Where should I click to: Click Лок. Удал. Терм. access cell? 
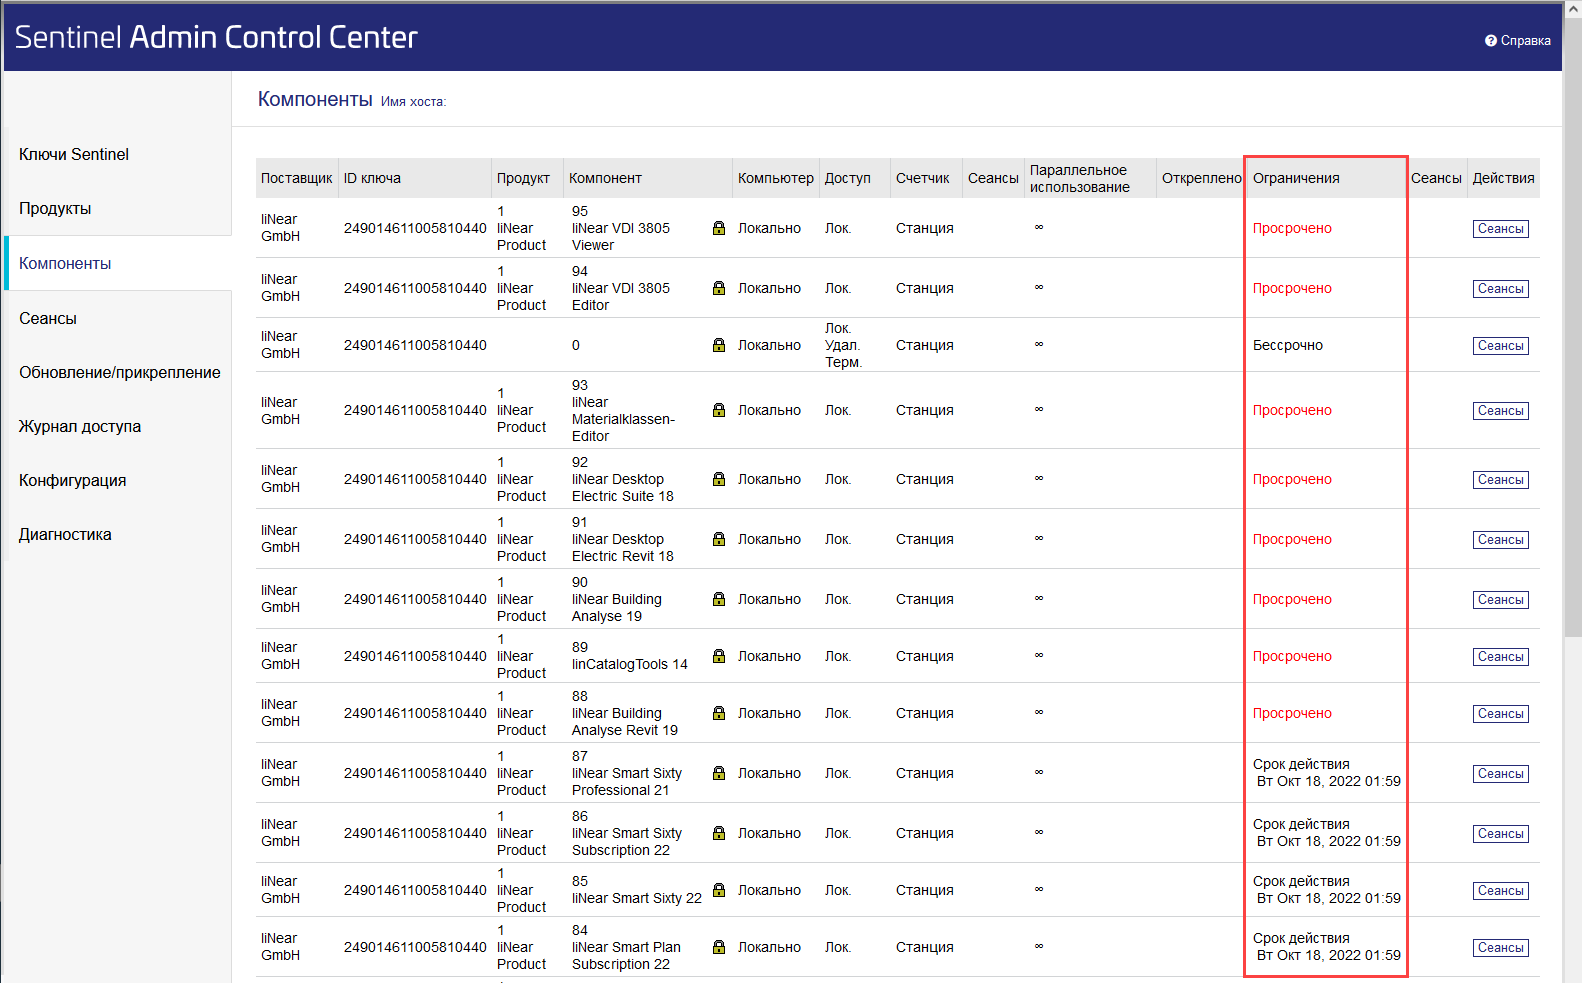pos(843,345)
